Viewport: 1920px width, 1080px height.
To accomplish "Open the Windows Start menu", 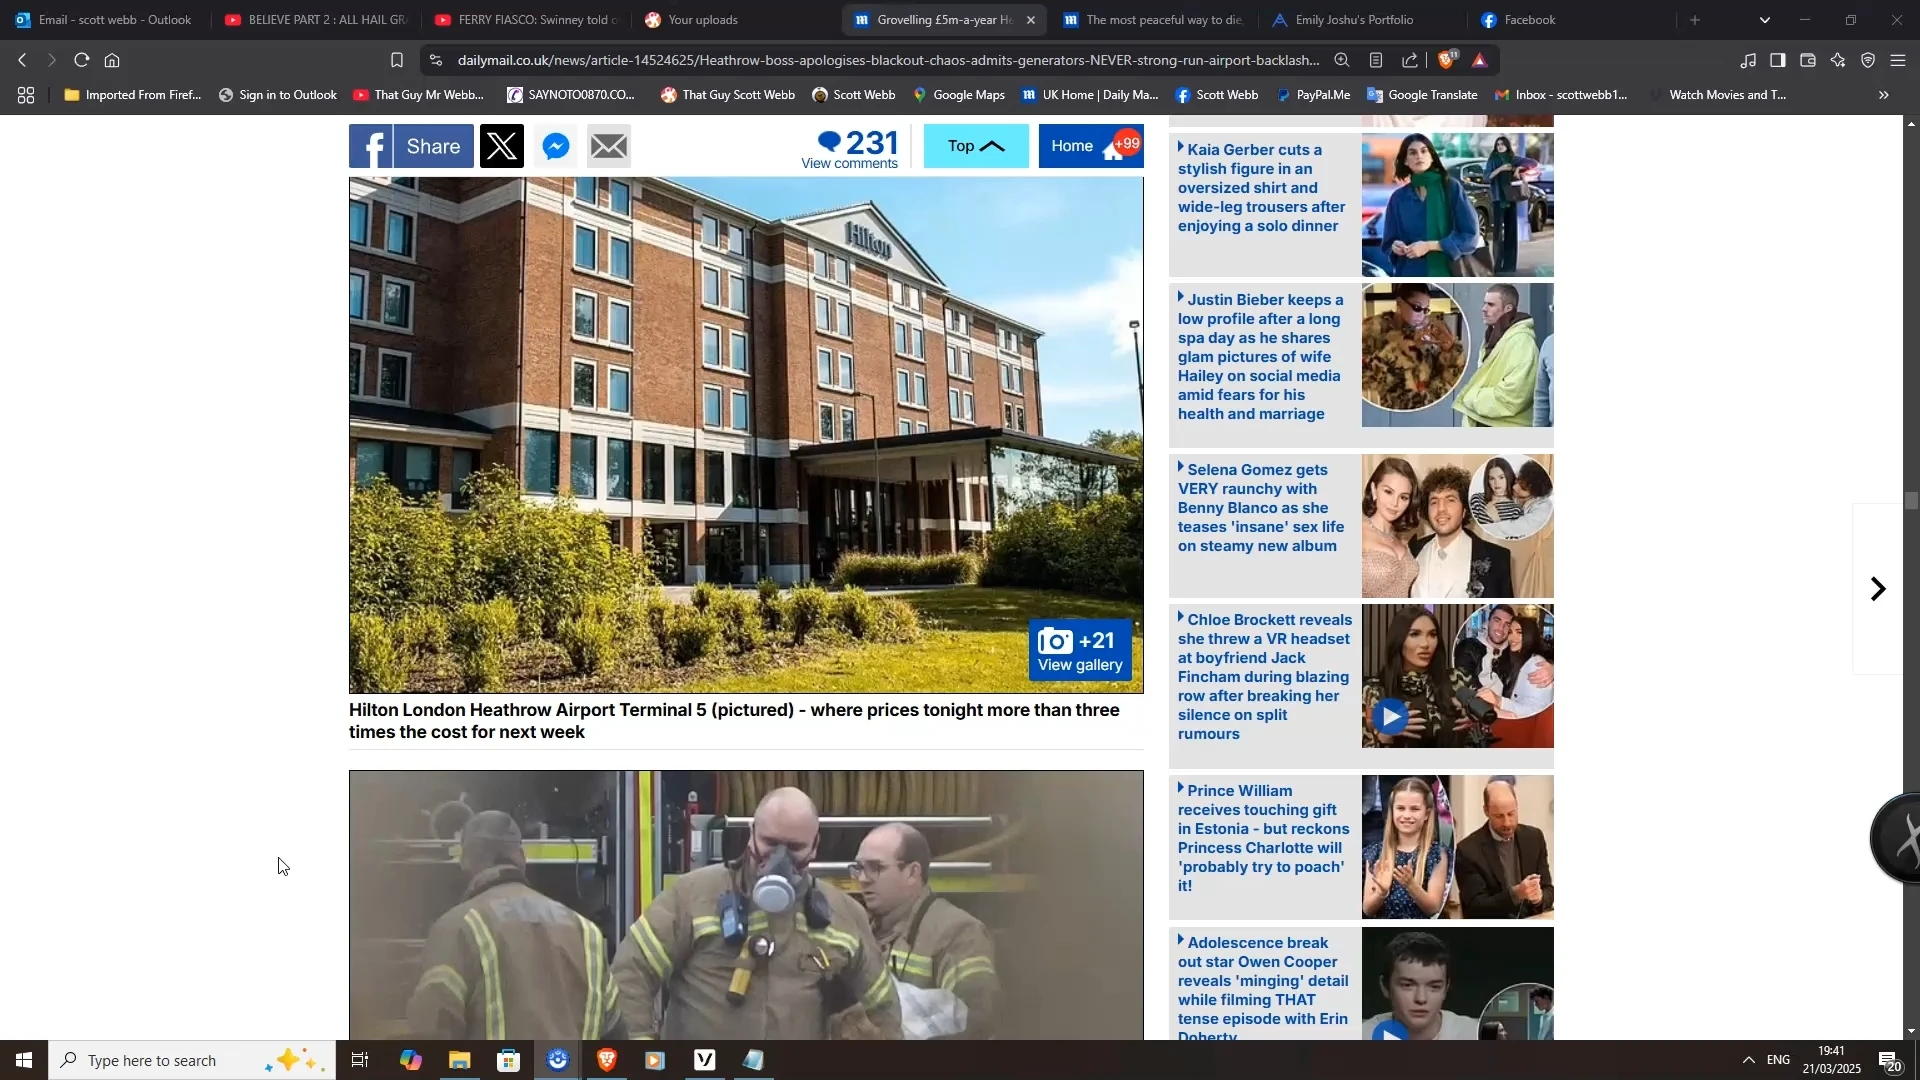I will point(24,1060).
